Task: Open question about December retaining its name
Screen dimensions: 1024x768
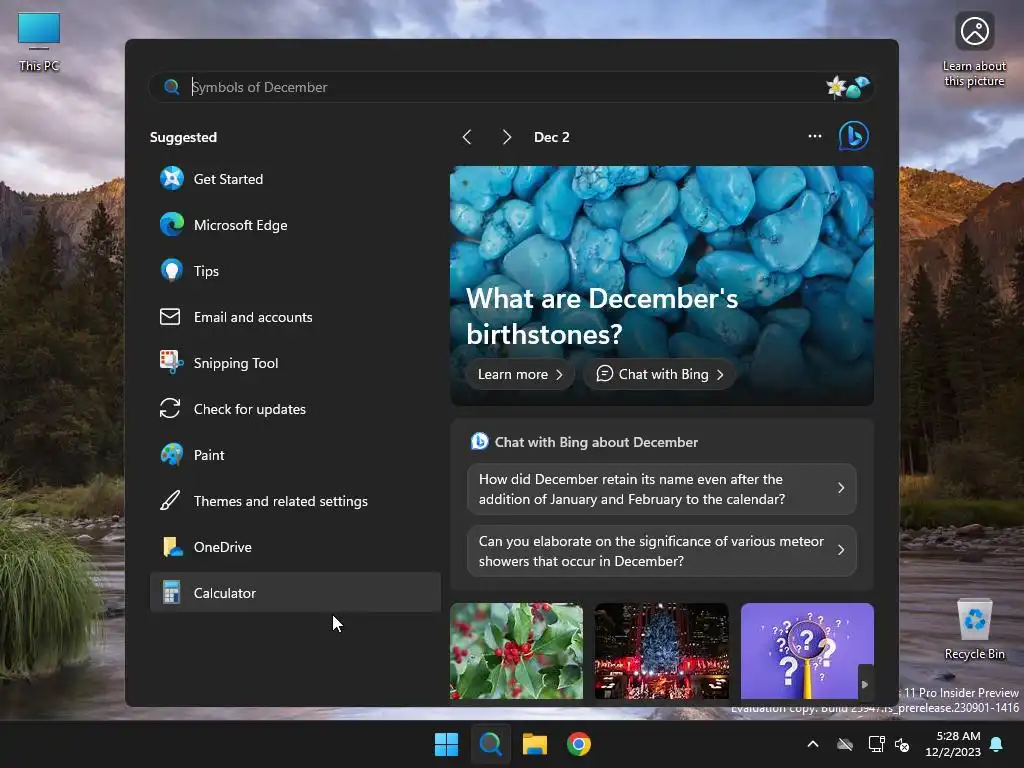Action: (x=662, y=489)
